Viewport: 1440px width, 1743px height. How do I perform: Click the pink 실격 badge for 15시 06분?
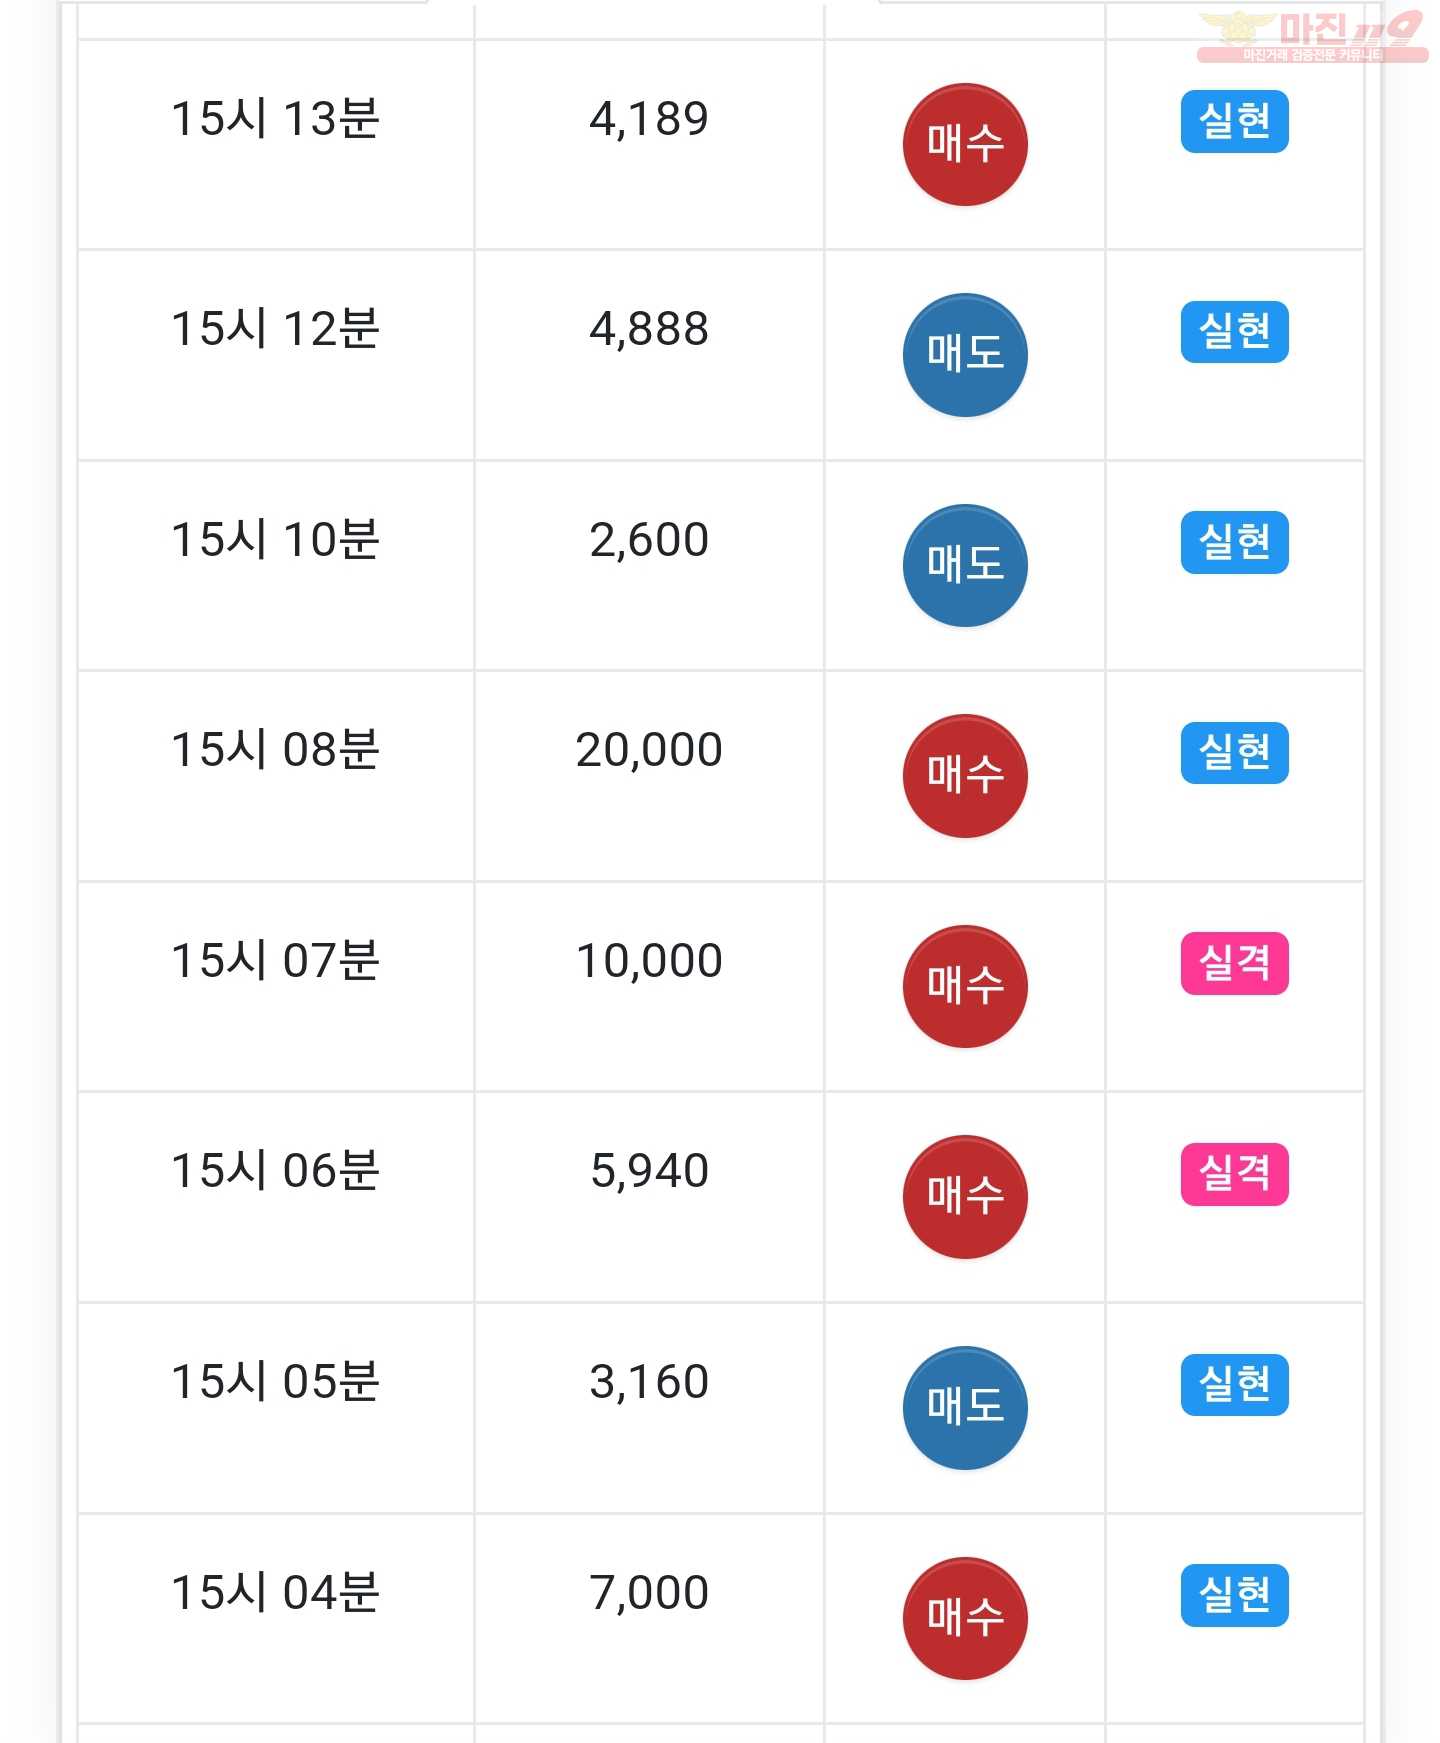click(x=1234, y=1174)
